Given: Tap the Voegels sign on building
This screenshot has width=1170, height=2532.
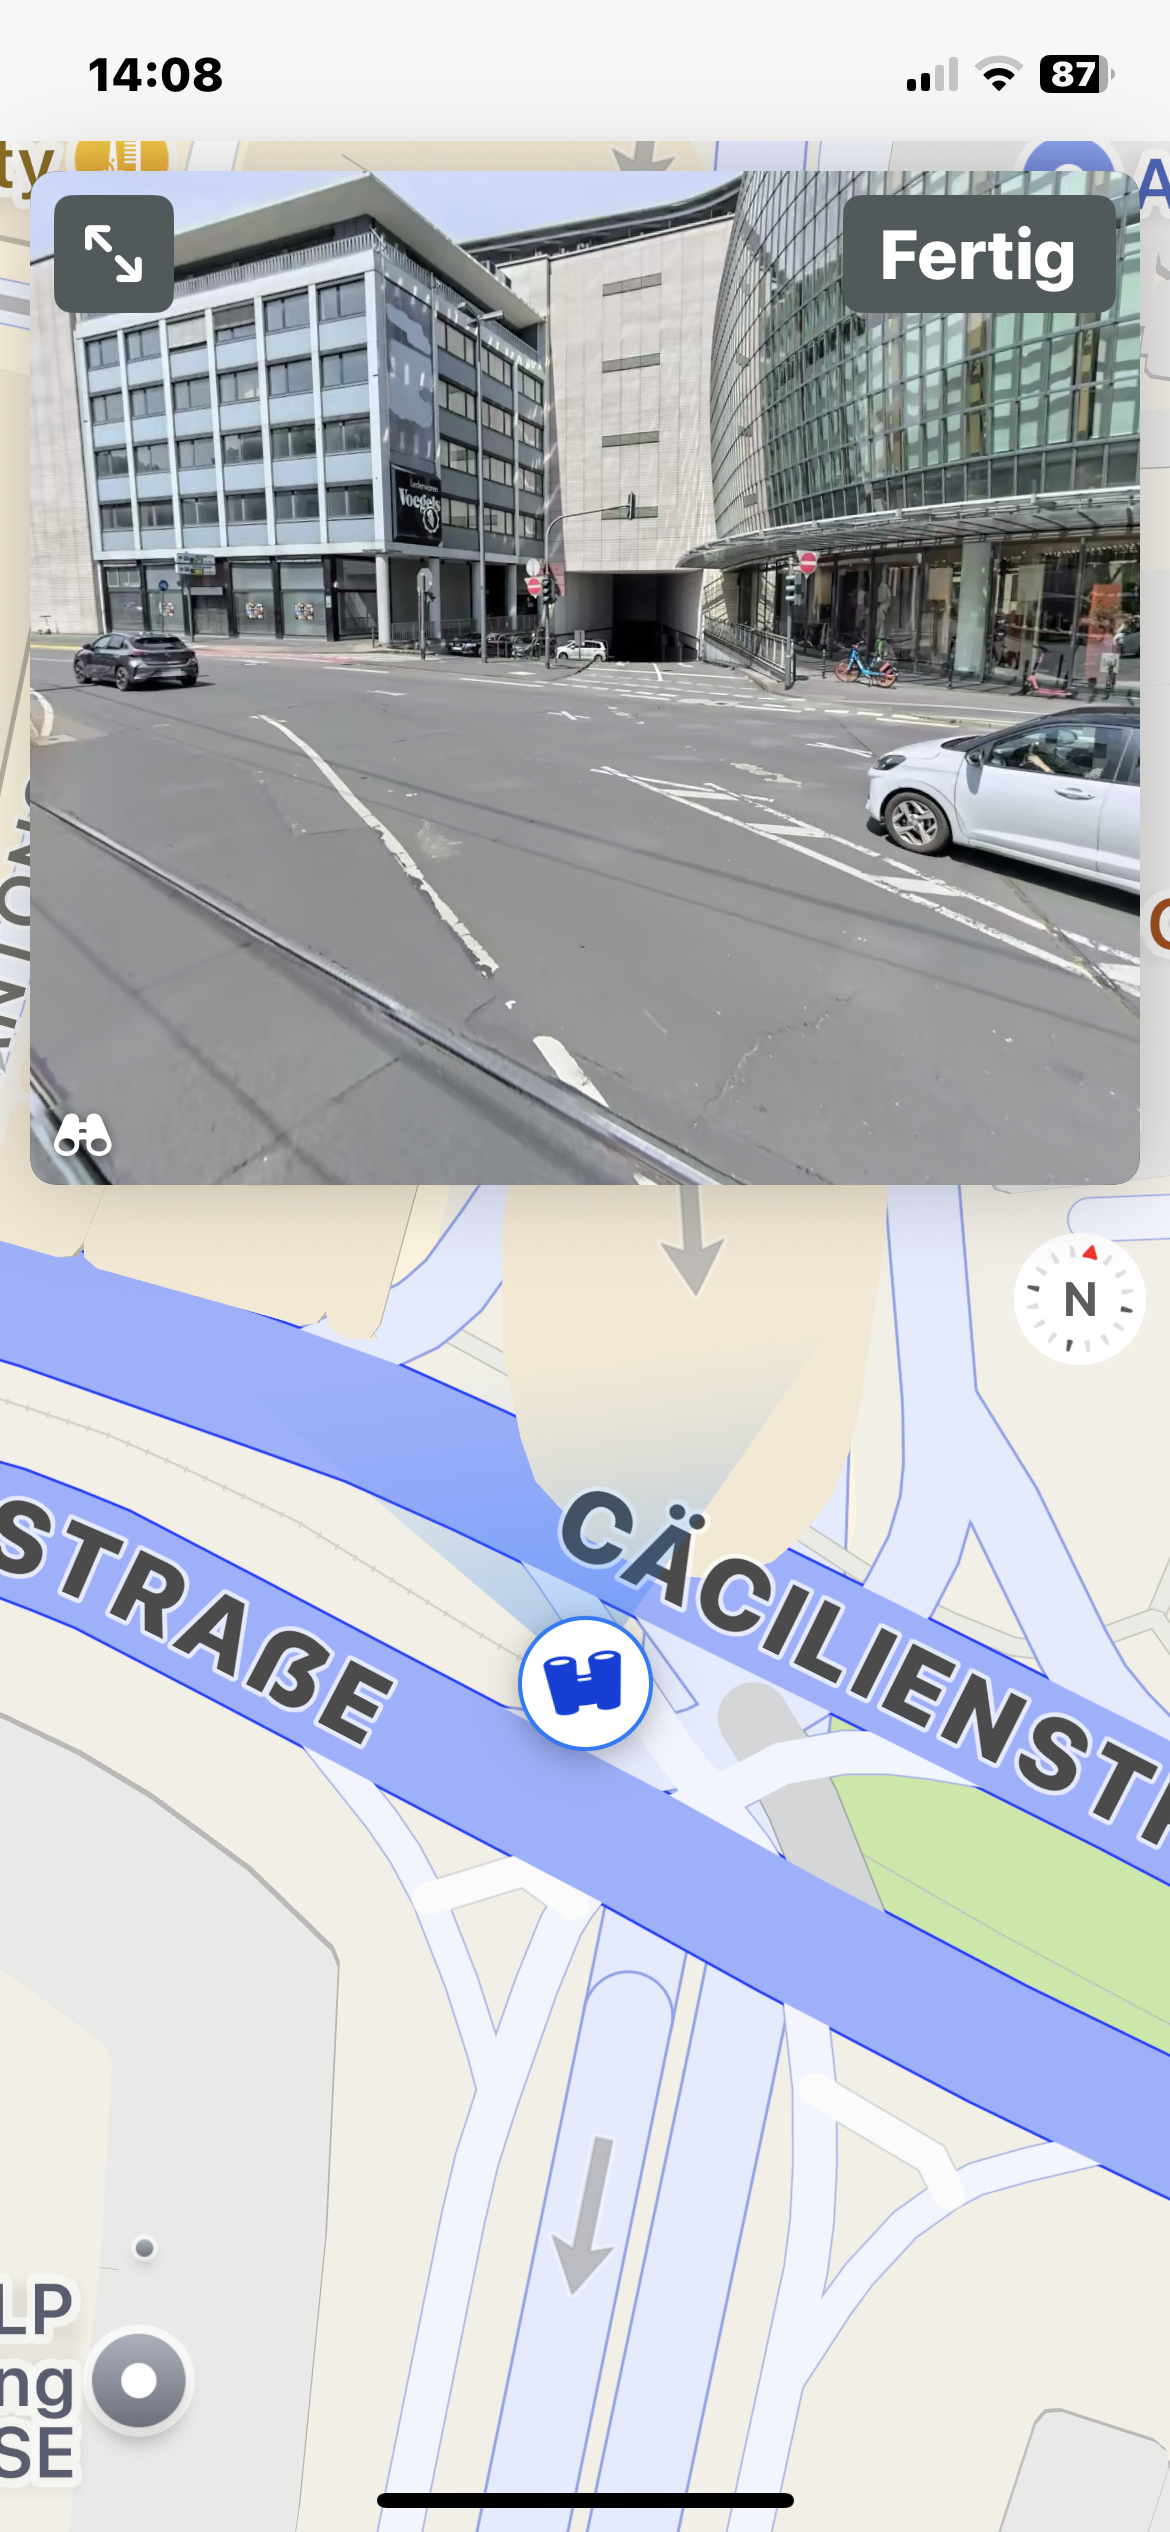Looking at the screenshot, I should pyautogui.click(x=417, y=505).
